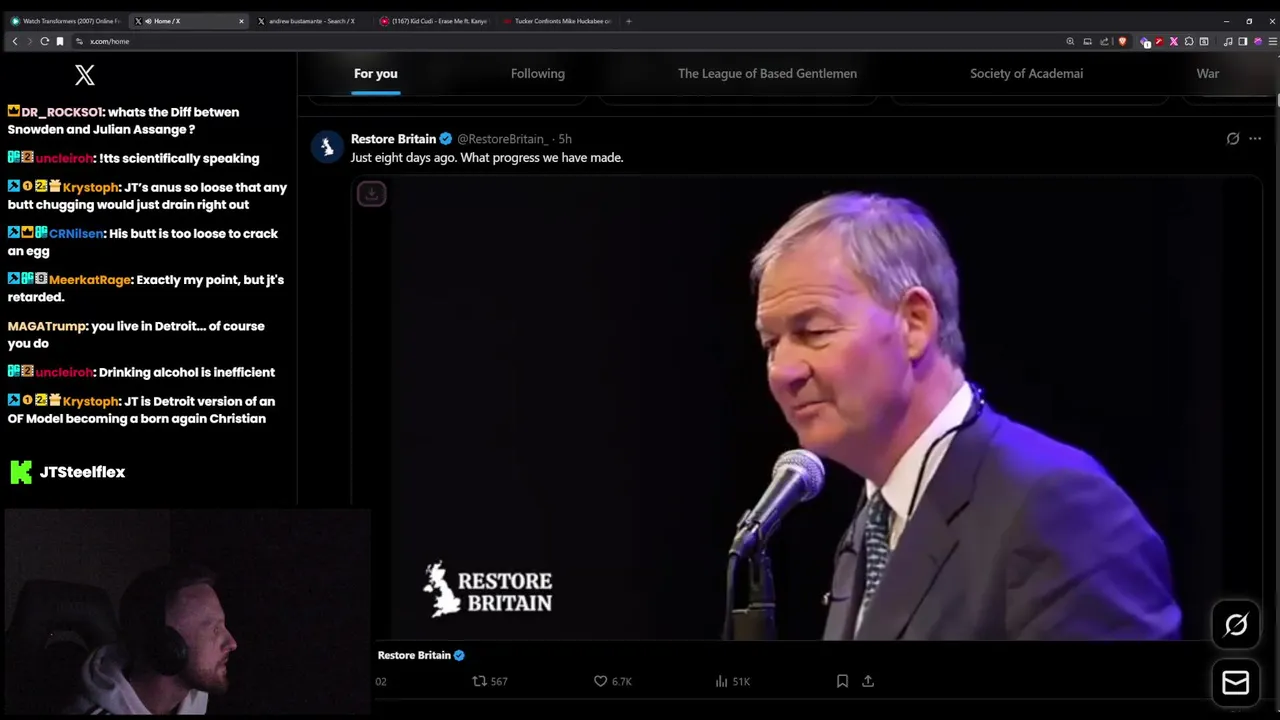Switch to the Following tab
Viewport: 1280px width, 720px height.
coord(538,73)
